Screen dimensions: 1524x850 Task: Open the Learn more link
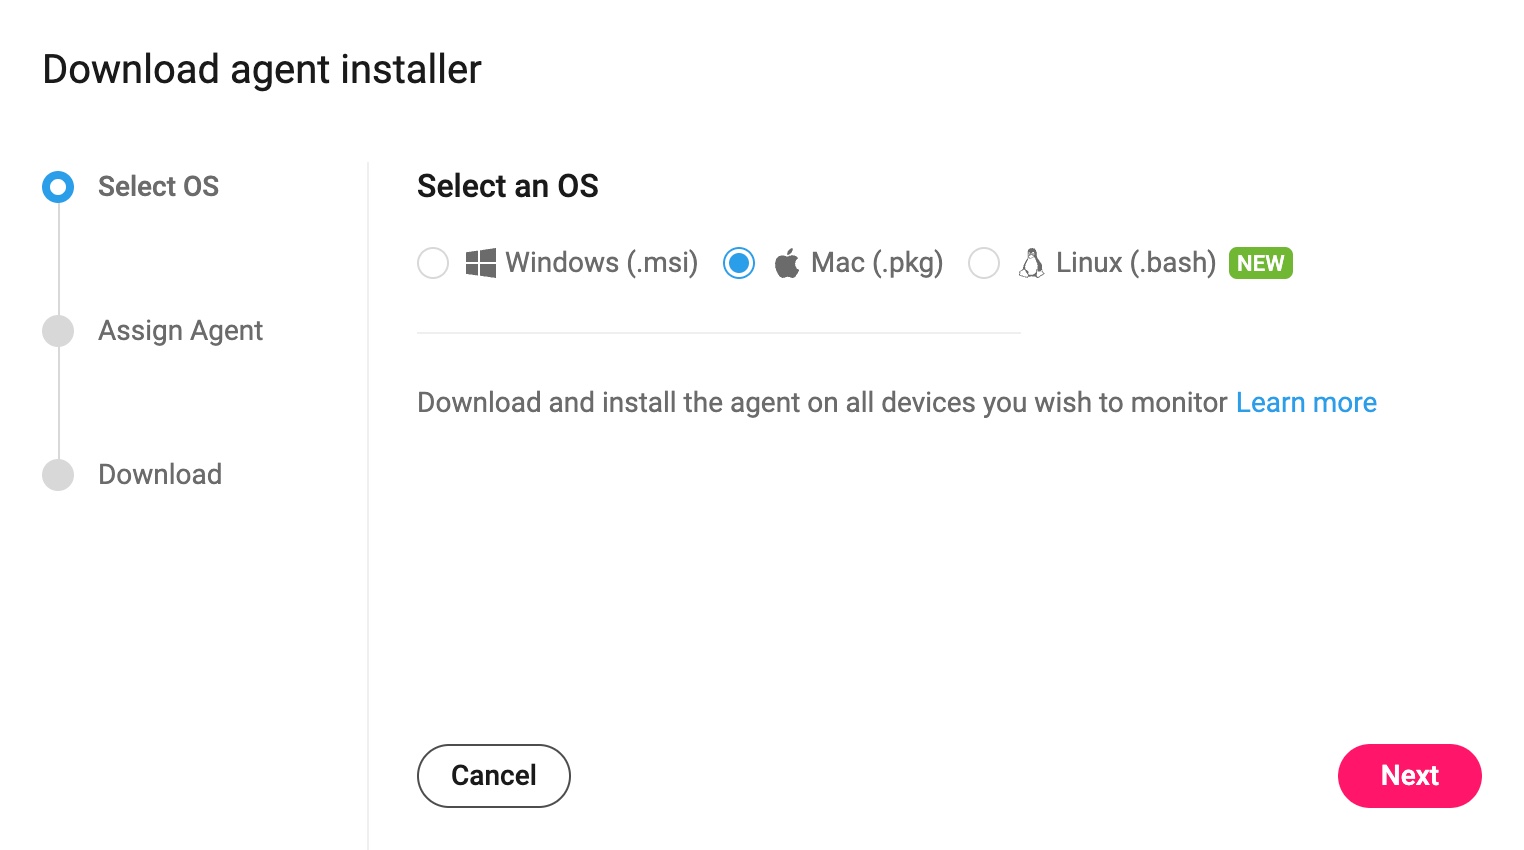(1306, 402)
